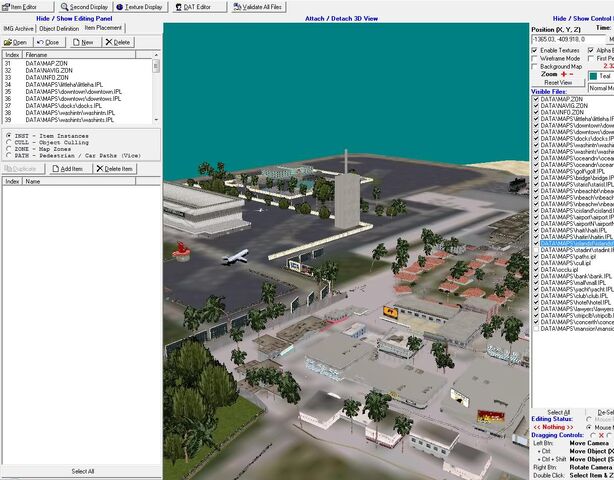Click the file list scroll down arrow
Viewport: 614px width, 480px height.
[156, 119]
